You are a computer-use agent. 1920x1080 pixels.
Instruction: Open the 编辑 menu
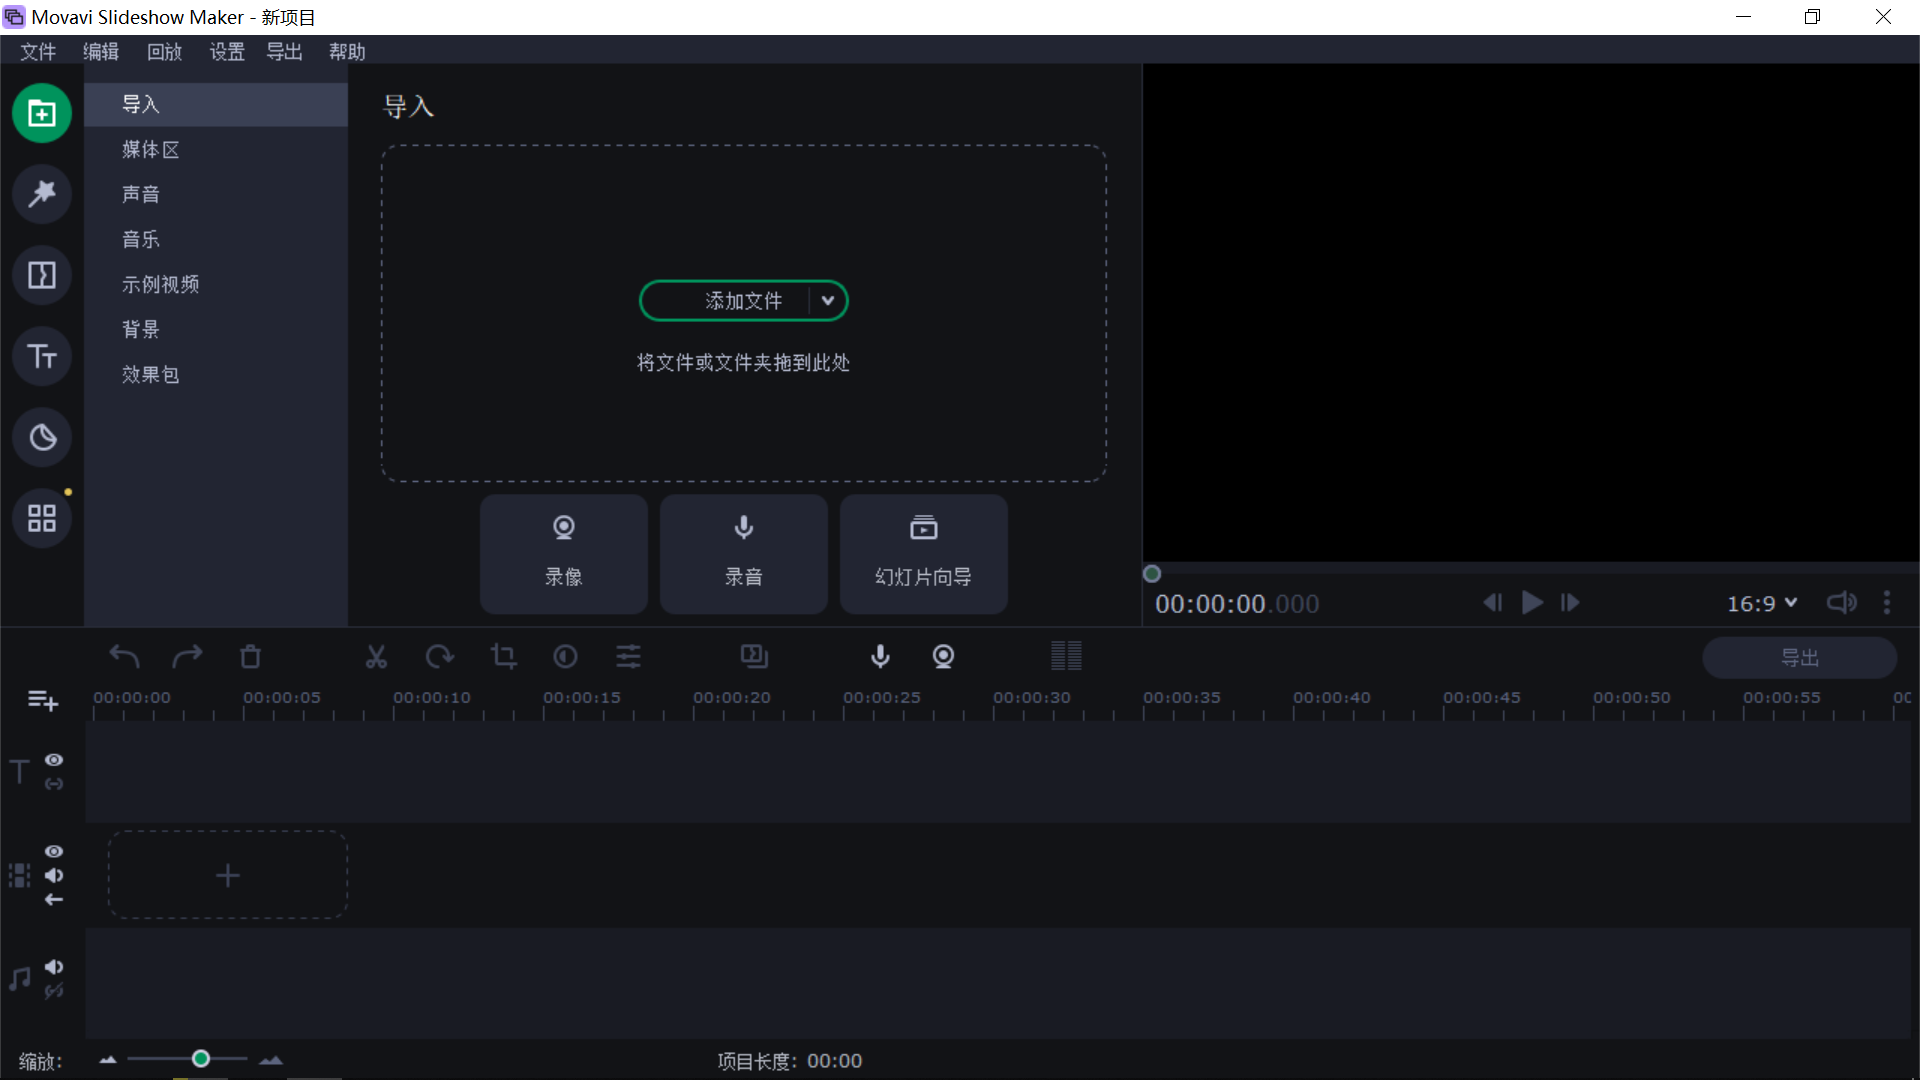click(101, 52)
